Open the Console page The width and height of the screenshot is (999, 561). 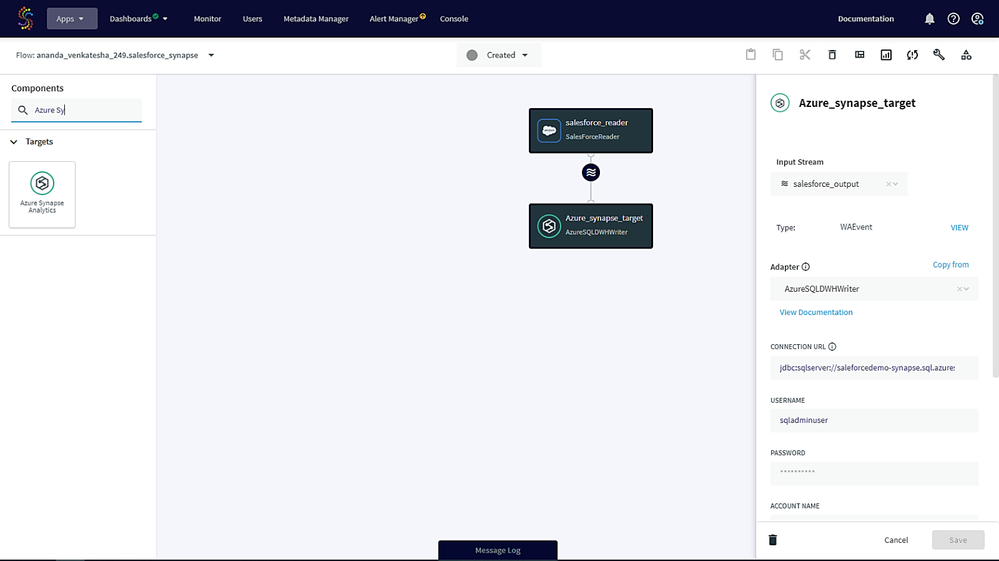click(x=454, y=18)
